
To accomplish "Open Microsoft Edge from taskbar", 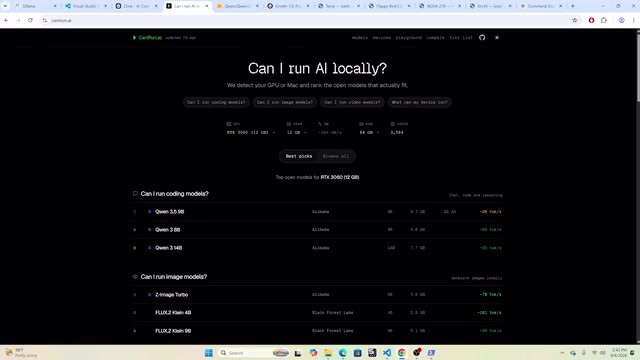I will (x=342, y=353).
